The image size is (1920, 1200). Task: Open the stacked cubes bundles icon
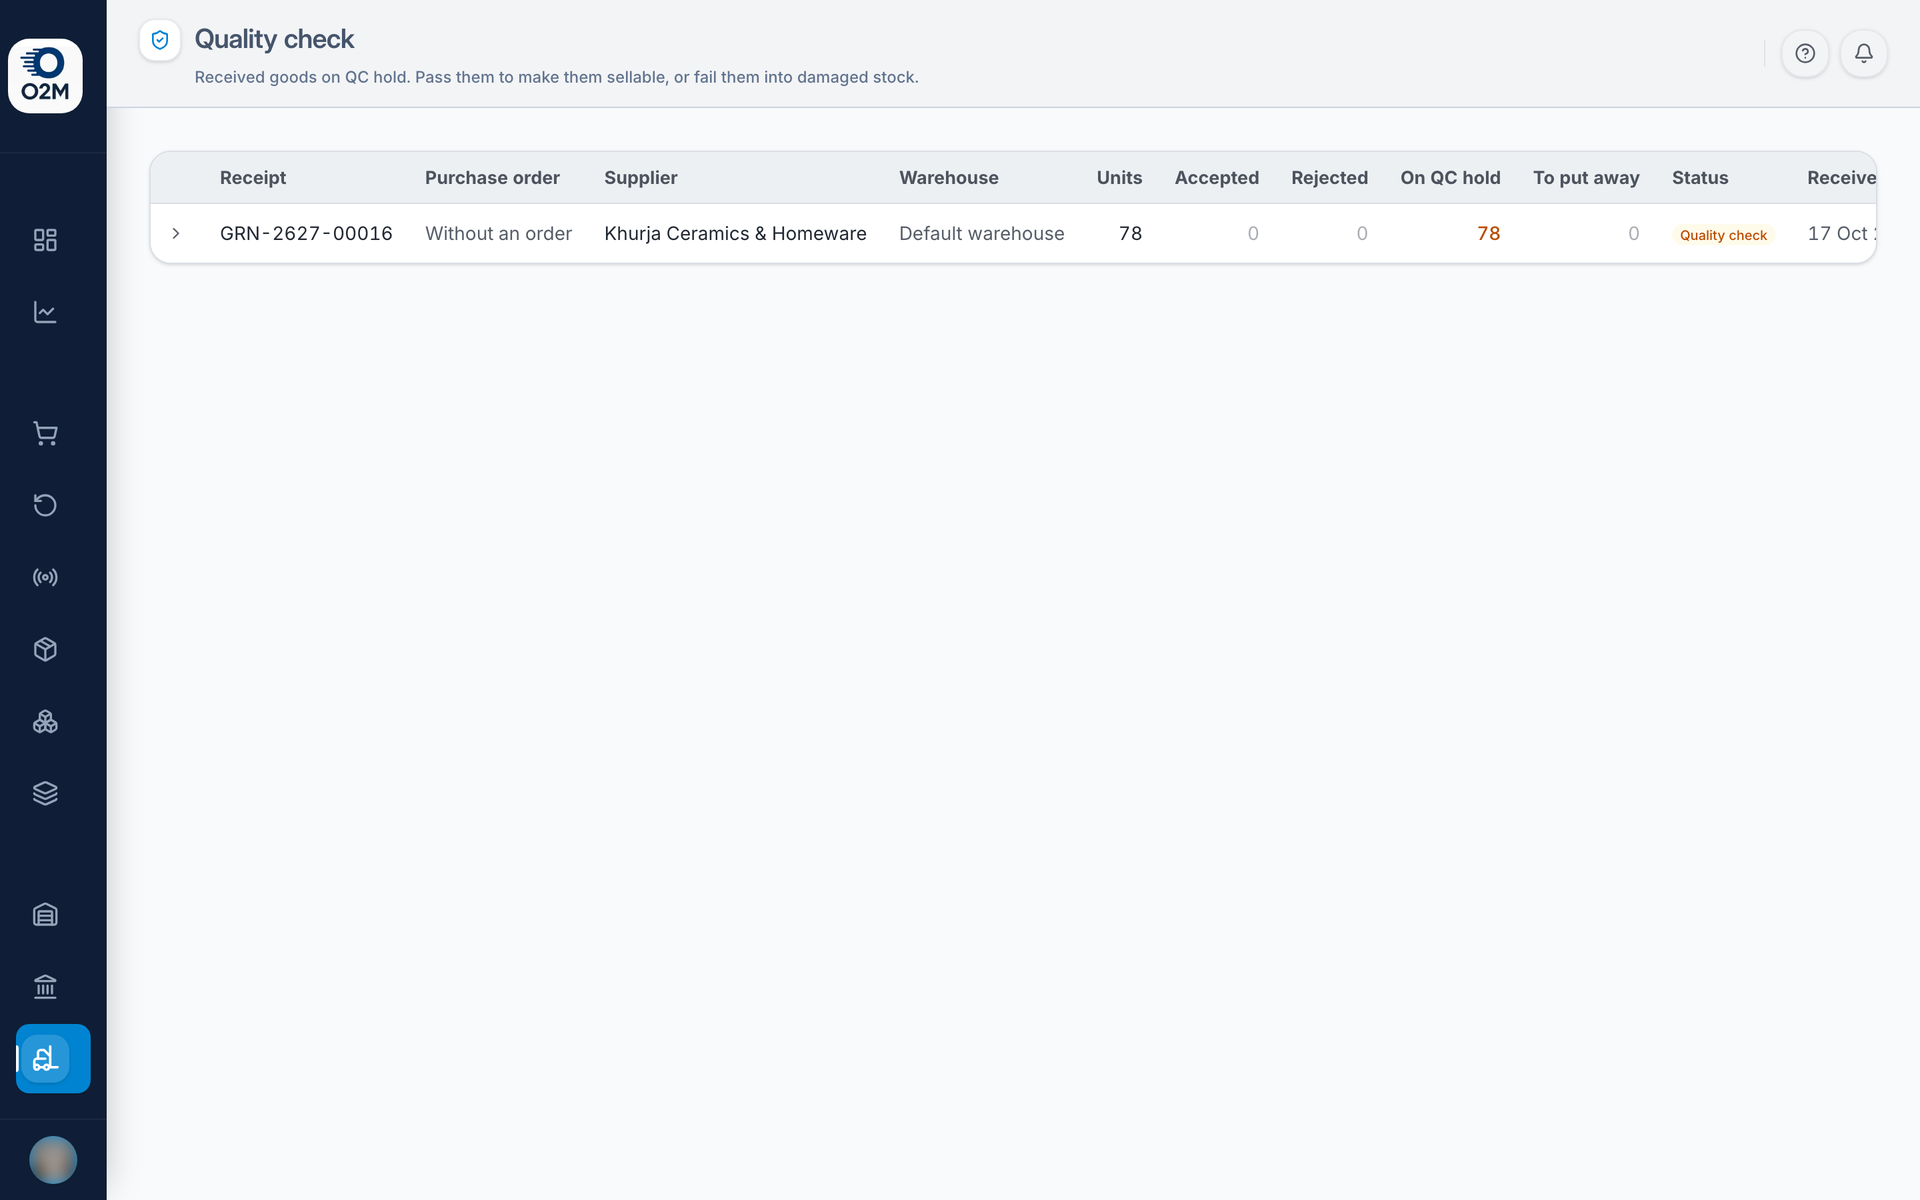pos(45,721)
